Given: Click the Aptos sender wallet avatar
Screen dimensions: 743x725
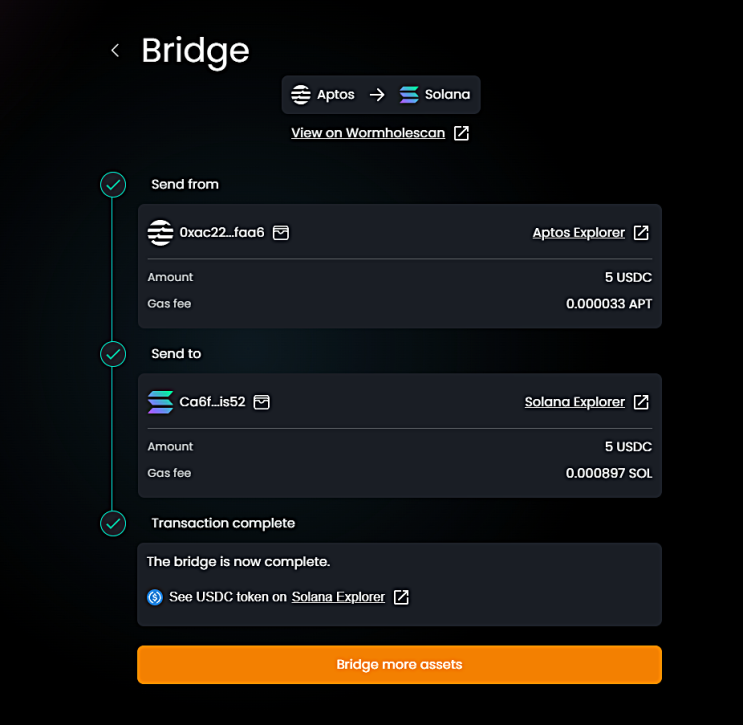Looking at the screenshot, I should point(160,233).
